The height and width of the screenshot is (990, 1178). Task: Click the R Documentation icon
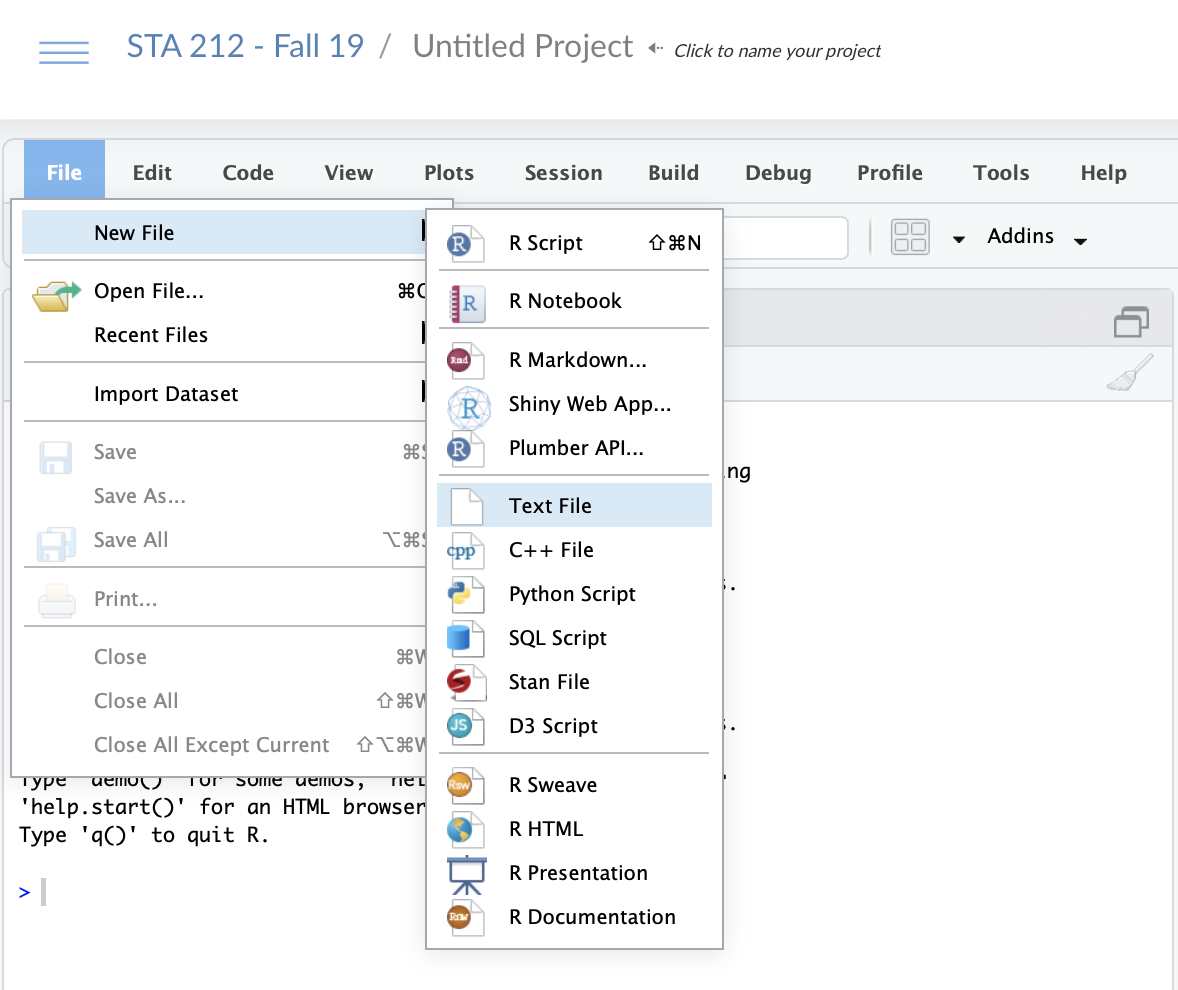pyautogui.click(x=465, y=917)
